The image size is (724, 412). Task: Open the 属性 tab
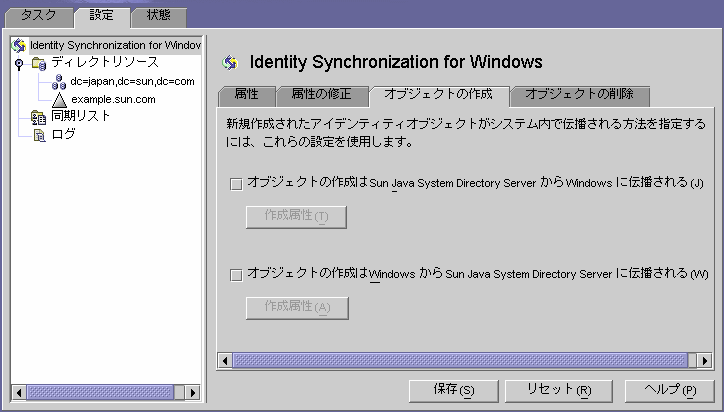click(247, 96)
